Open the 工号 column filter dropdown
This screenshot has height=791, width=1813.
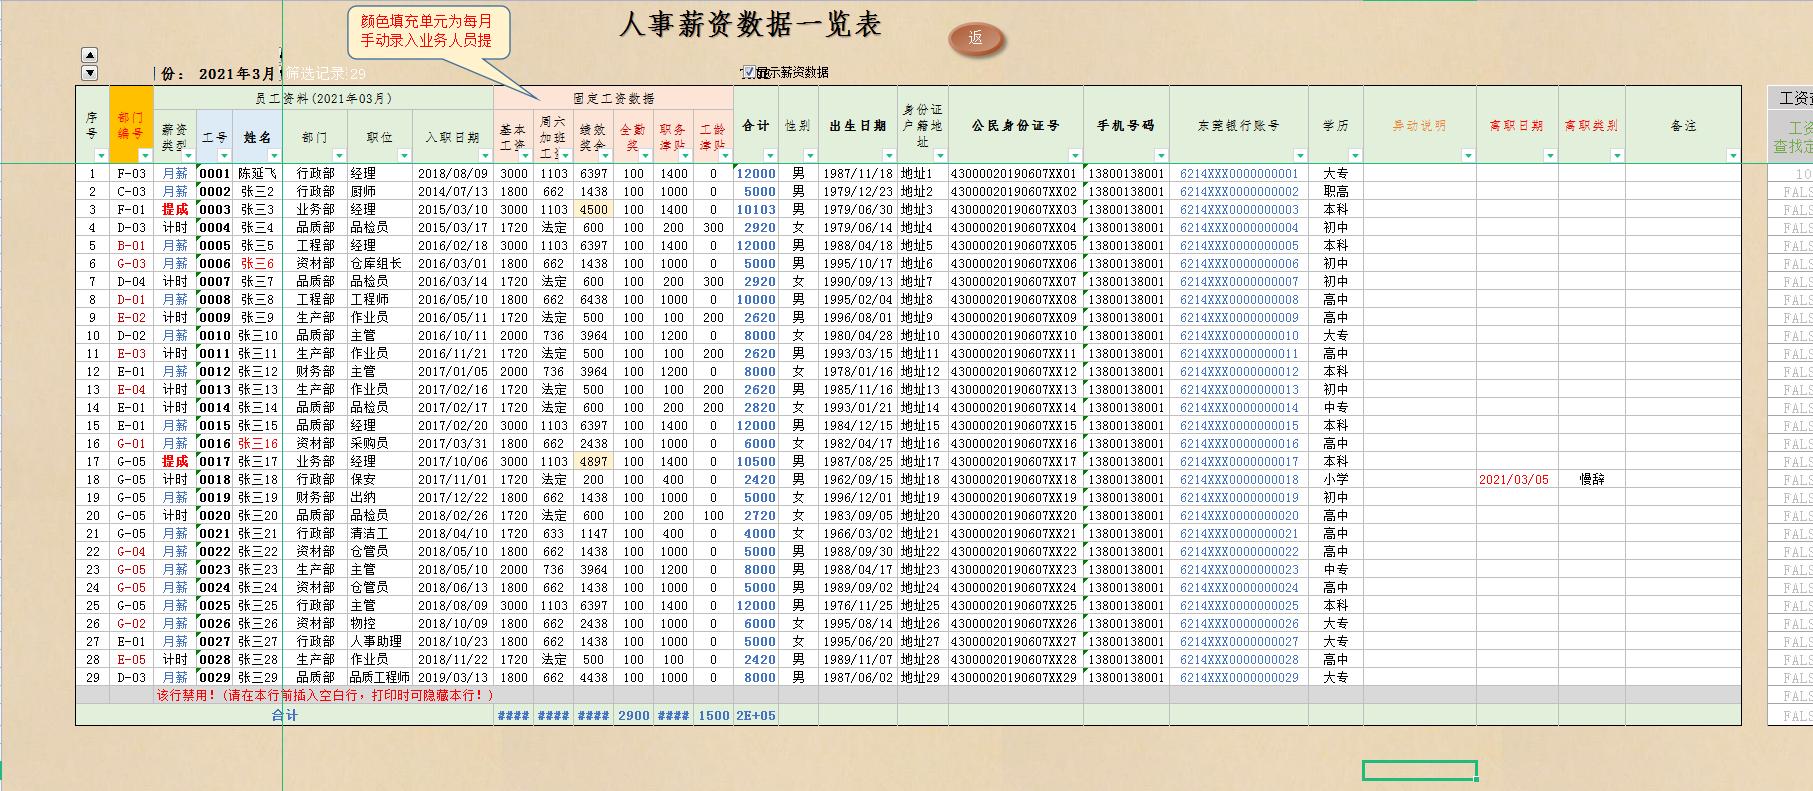(x=224, y=155)
